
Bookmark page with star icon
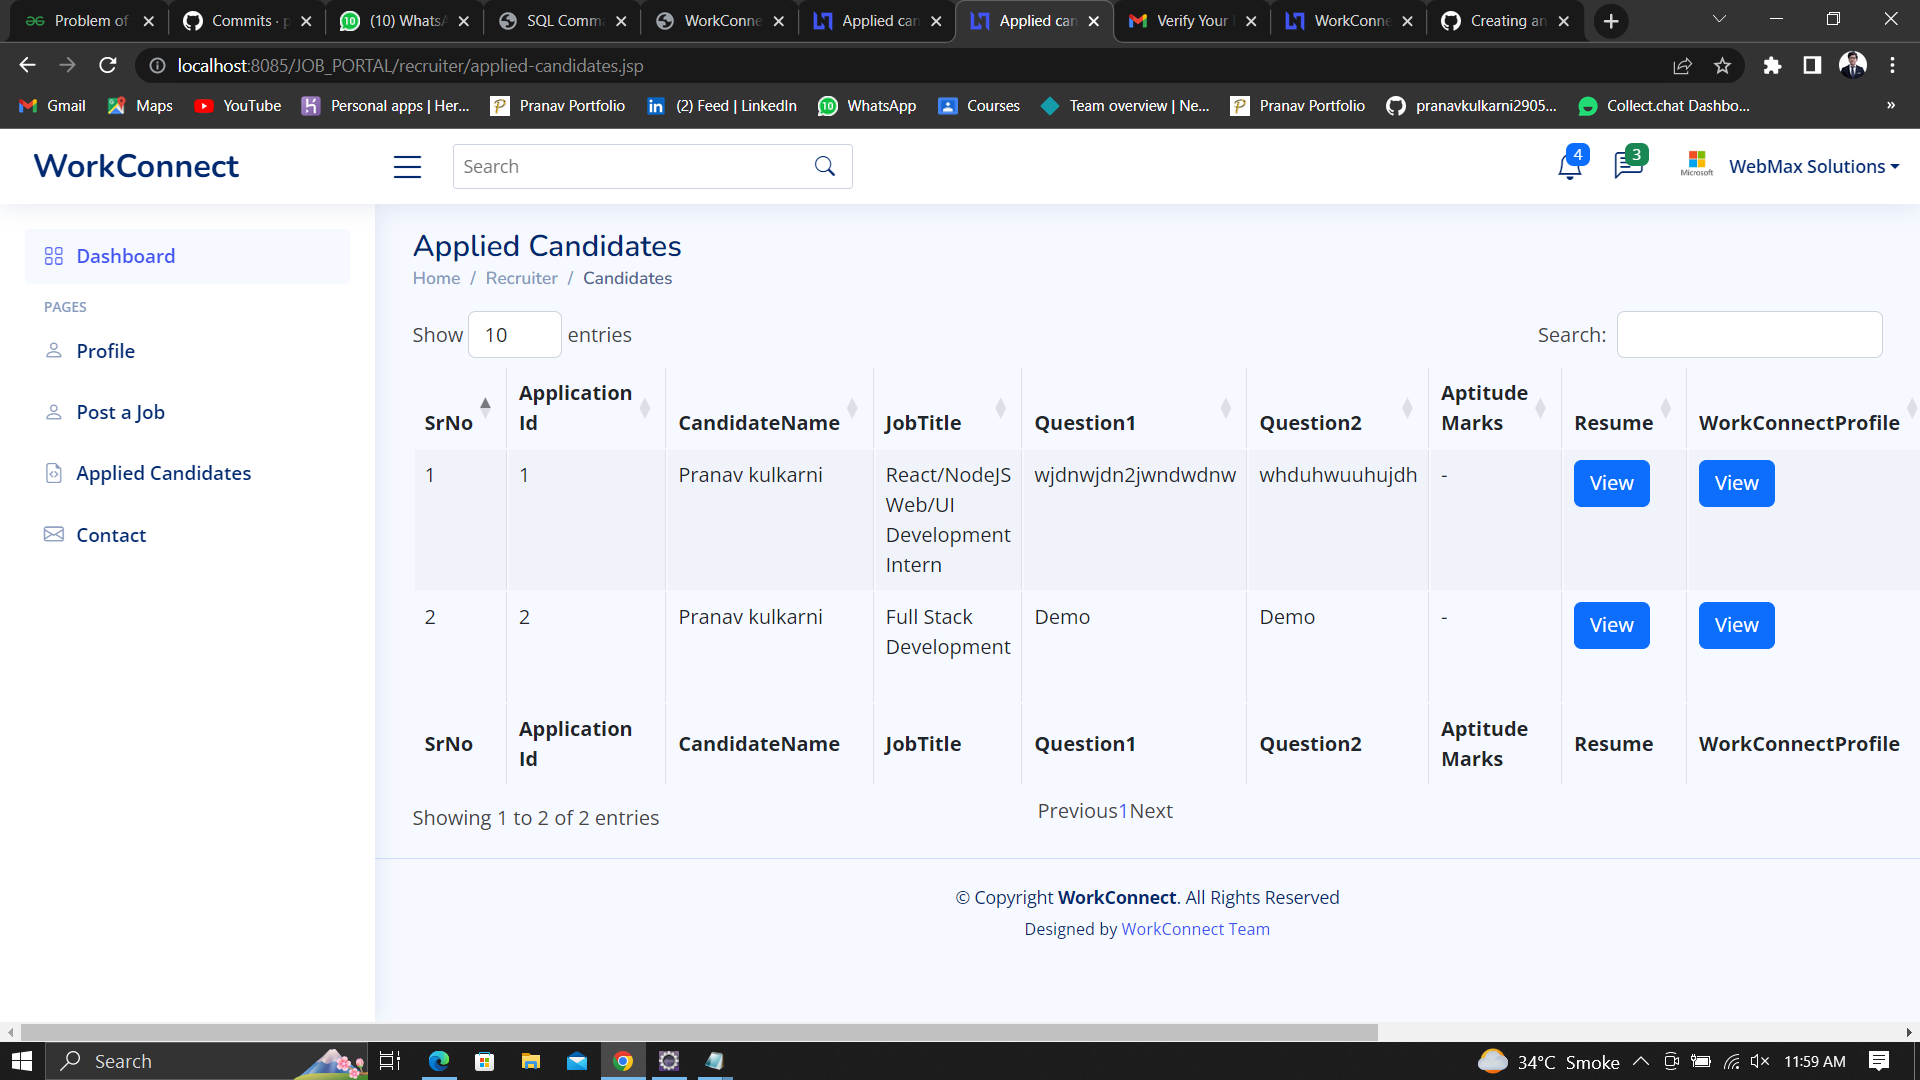pos(1722,66)
